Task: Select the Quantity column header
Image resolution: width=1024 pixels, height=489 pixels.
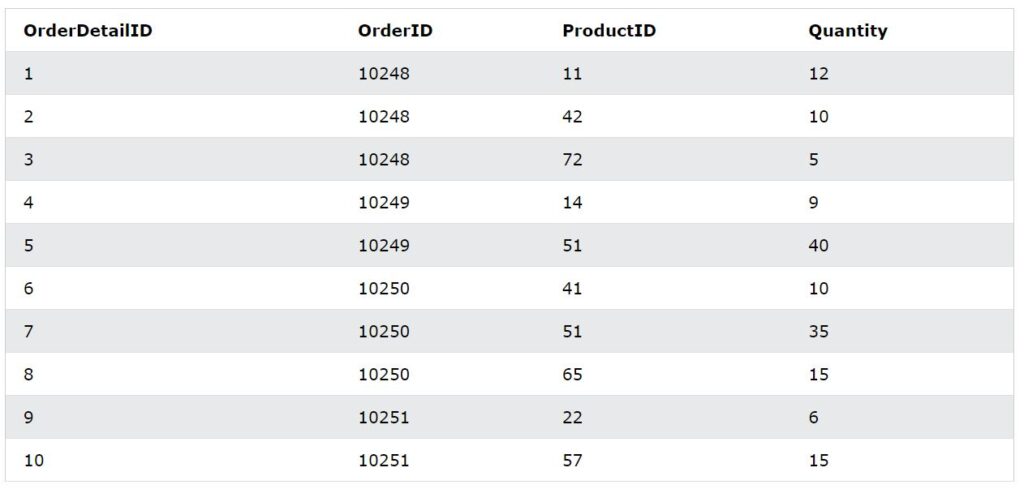Action: (x=848, y=31)
